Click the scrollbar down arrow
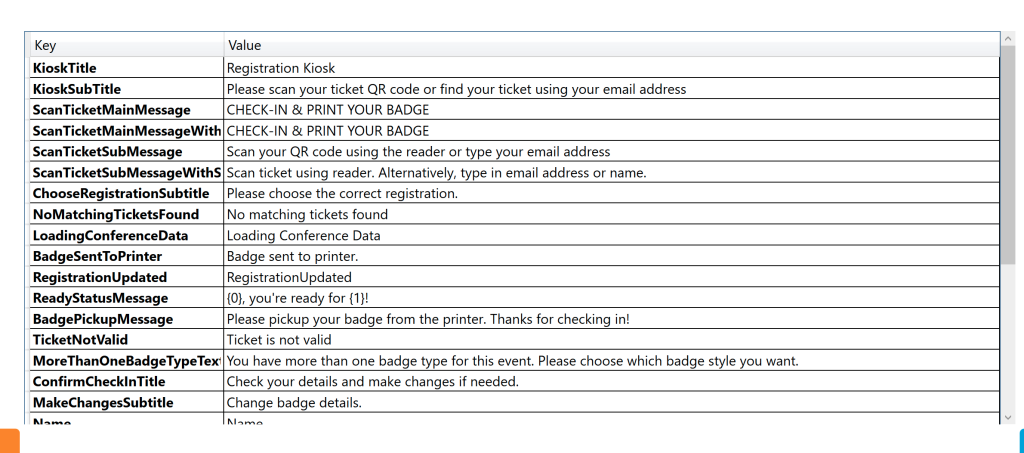Screen dimensions: 1024x453 tap(1008, 417)
